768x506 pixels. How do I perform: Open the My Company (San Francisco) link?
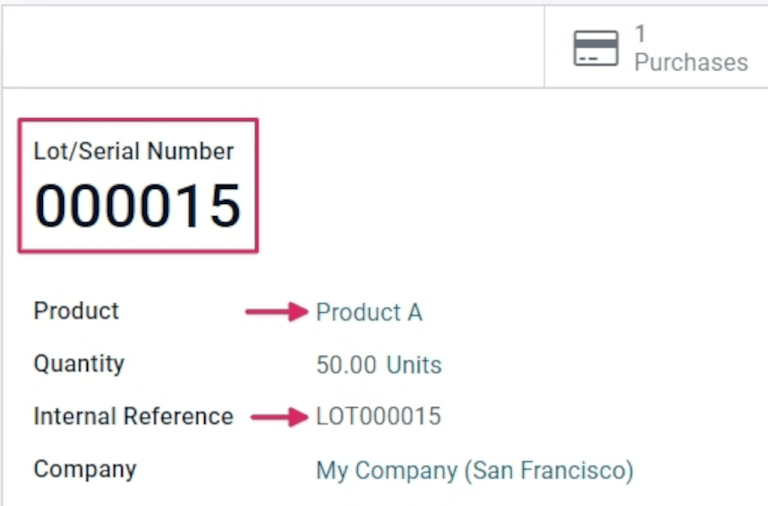pos(474,470)
